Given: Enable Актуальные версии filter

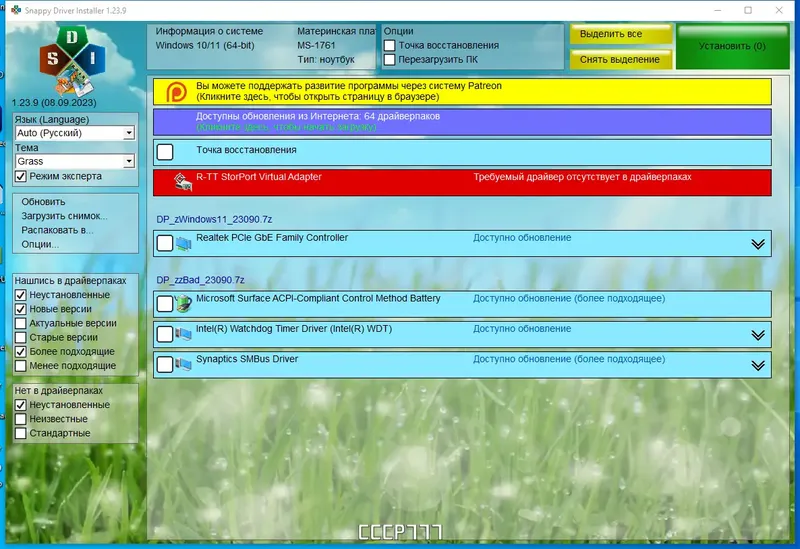Looking at the screenshot, I should 20,323.
